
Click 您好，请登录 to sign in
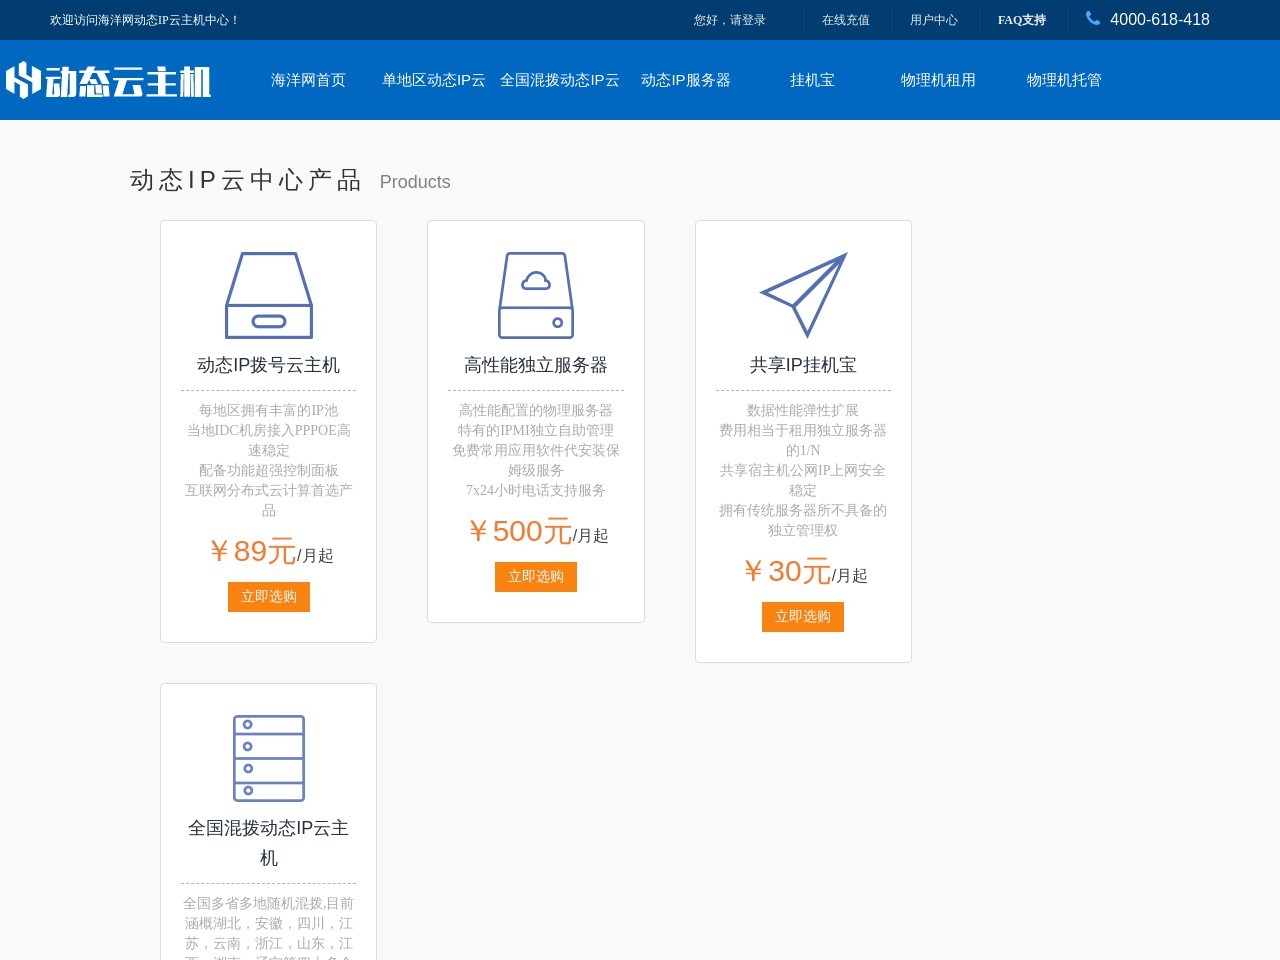pyautogui.click(x=730, y=19)
